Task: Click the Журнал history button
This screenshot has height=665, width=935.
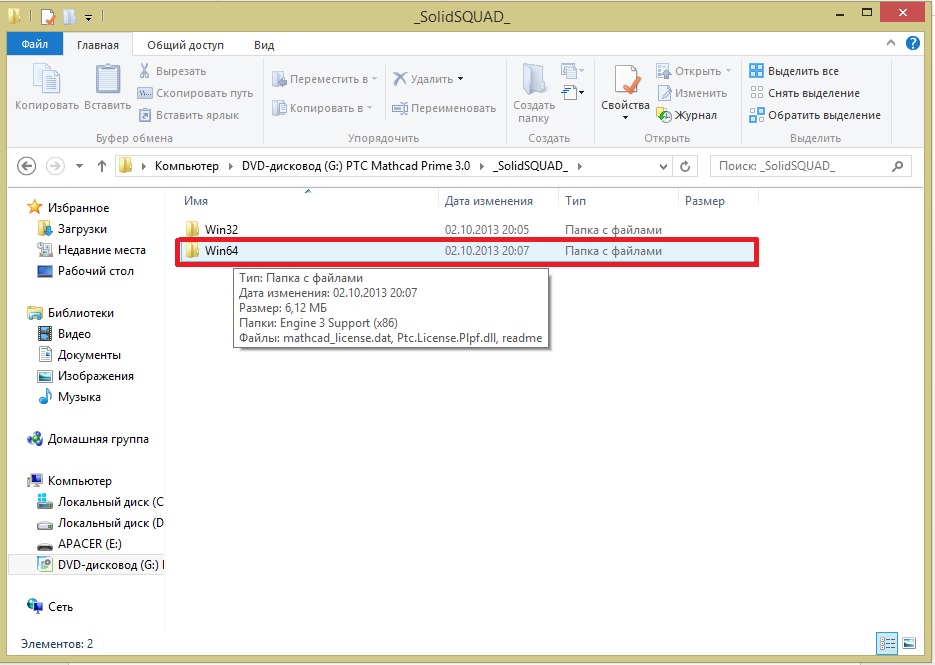Action: 686,115
